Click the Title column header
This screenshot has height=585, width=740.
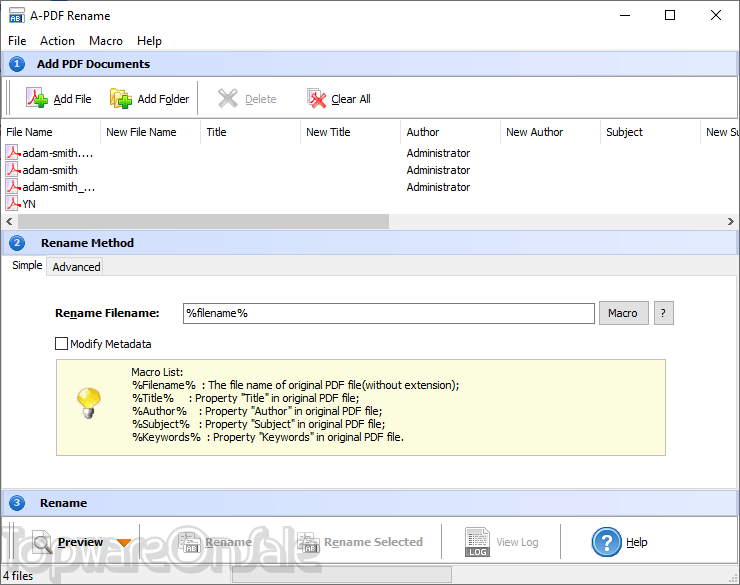click(251, 132)
